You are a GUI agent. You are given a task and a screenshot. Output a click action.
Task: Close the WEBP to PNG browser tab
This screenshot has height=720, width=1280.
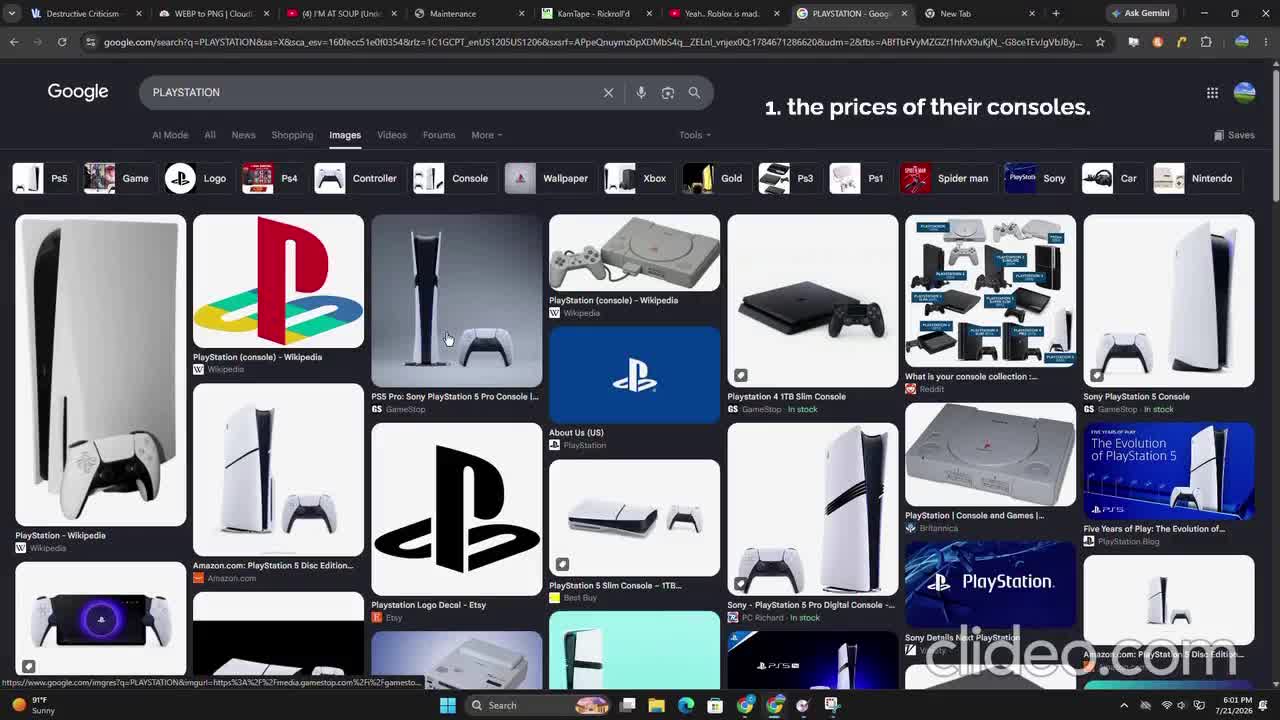pyautogui.click(x=266, y=13)
